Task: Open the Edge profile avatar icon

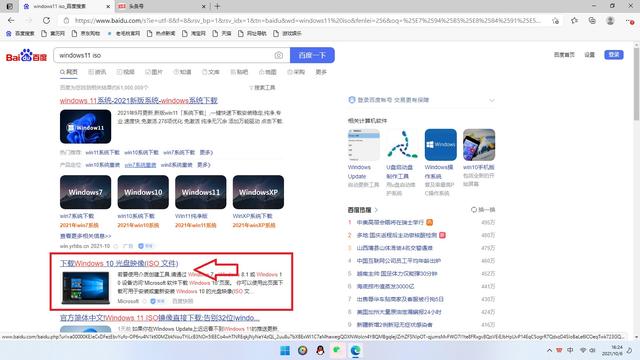Action: tap(610, 20)
